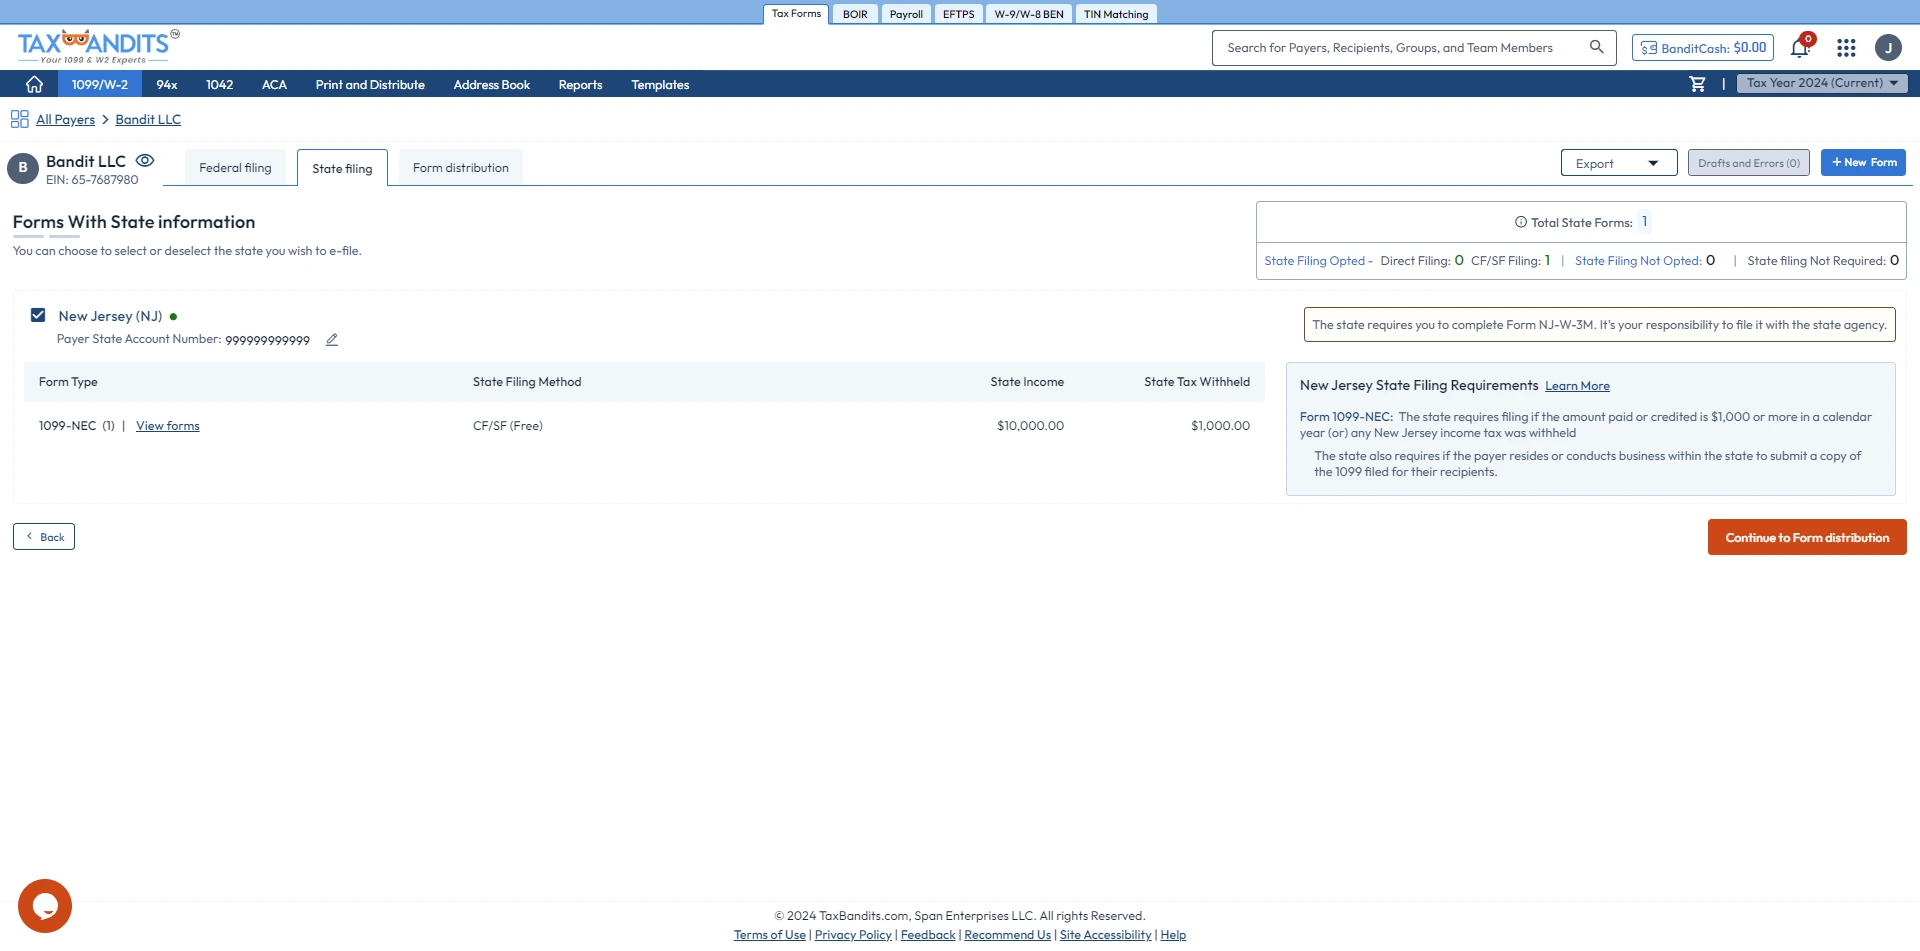The width and height of the screenshot is (1920, 951).
Task: Click State Filing Not Opted link
Action: coord(1637,261)
